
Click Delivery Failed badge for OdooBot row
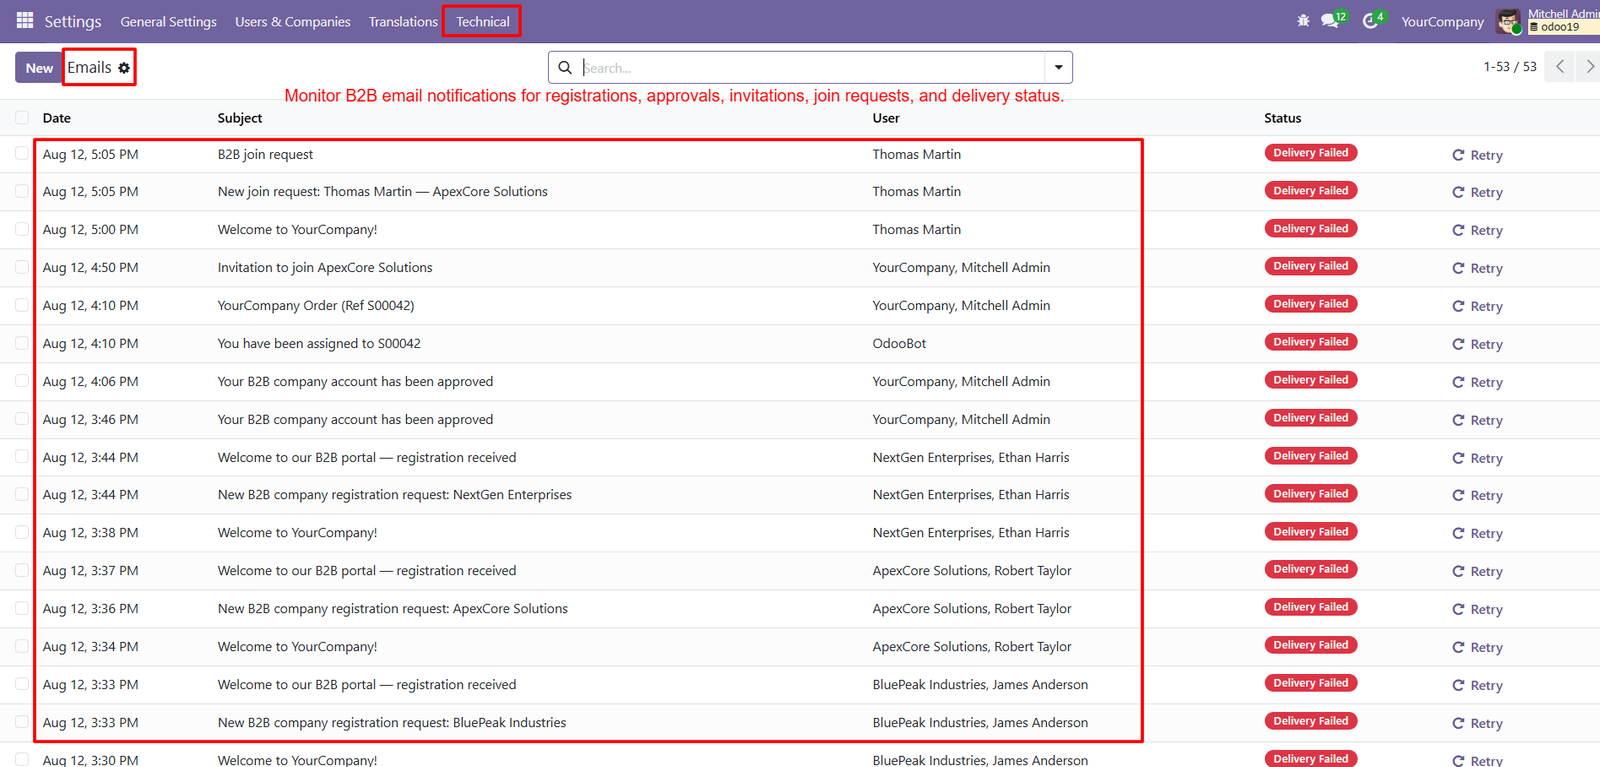(x=1311, y=342)
